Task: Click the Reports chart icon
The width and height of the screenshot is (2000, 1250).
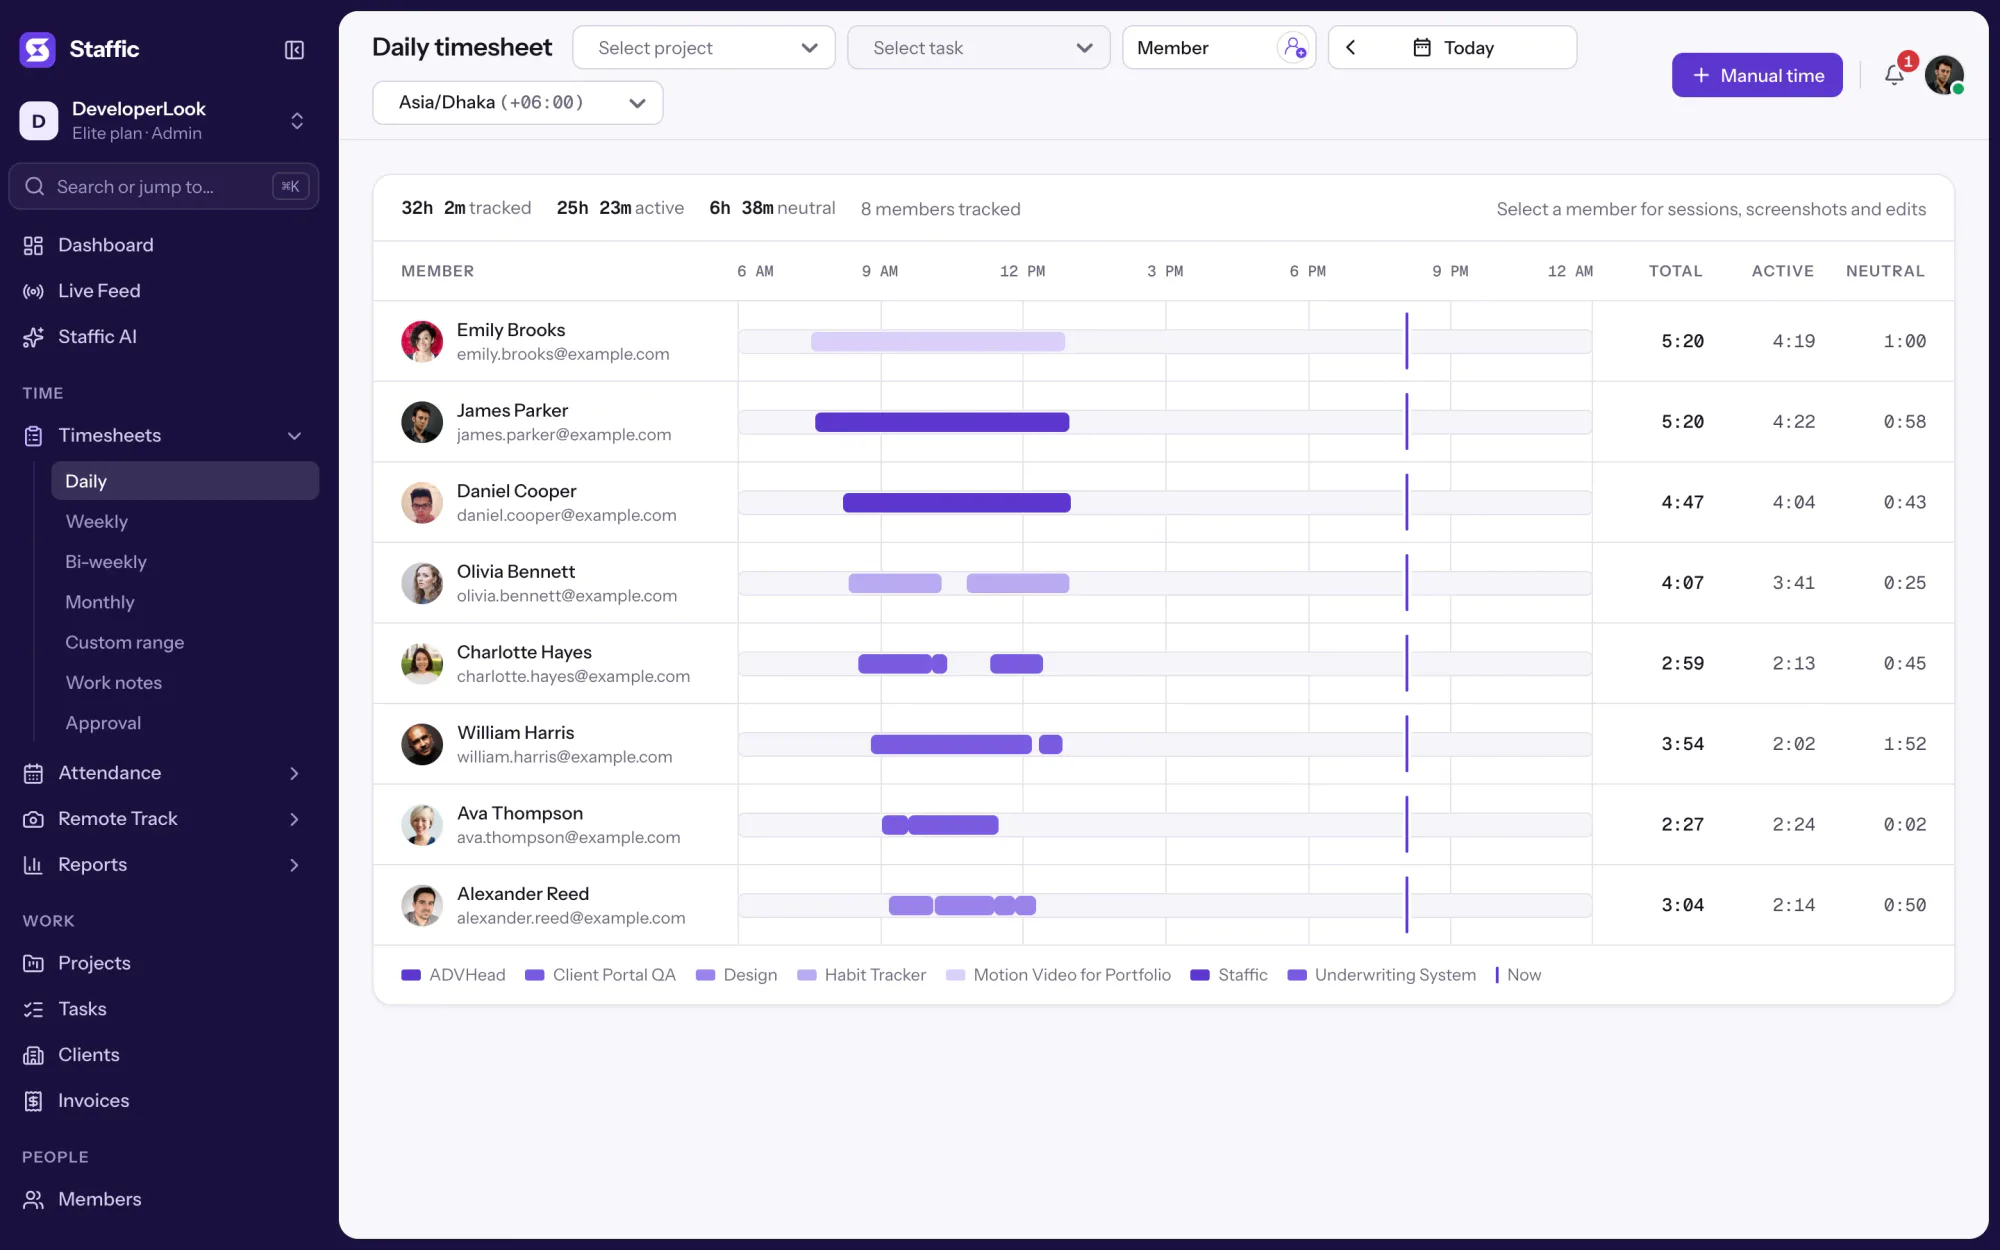Action: [33, 865]
